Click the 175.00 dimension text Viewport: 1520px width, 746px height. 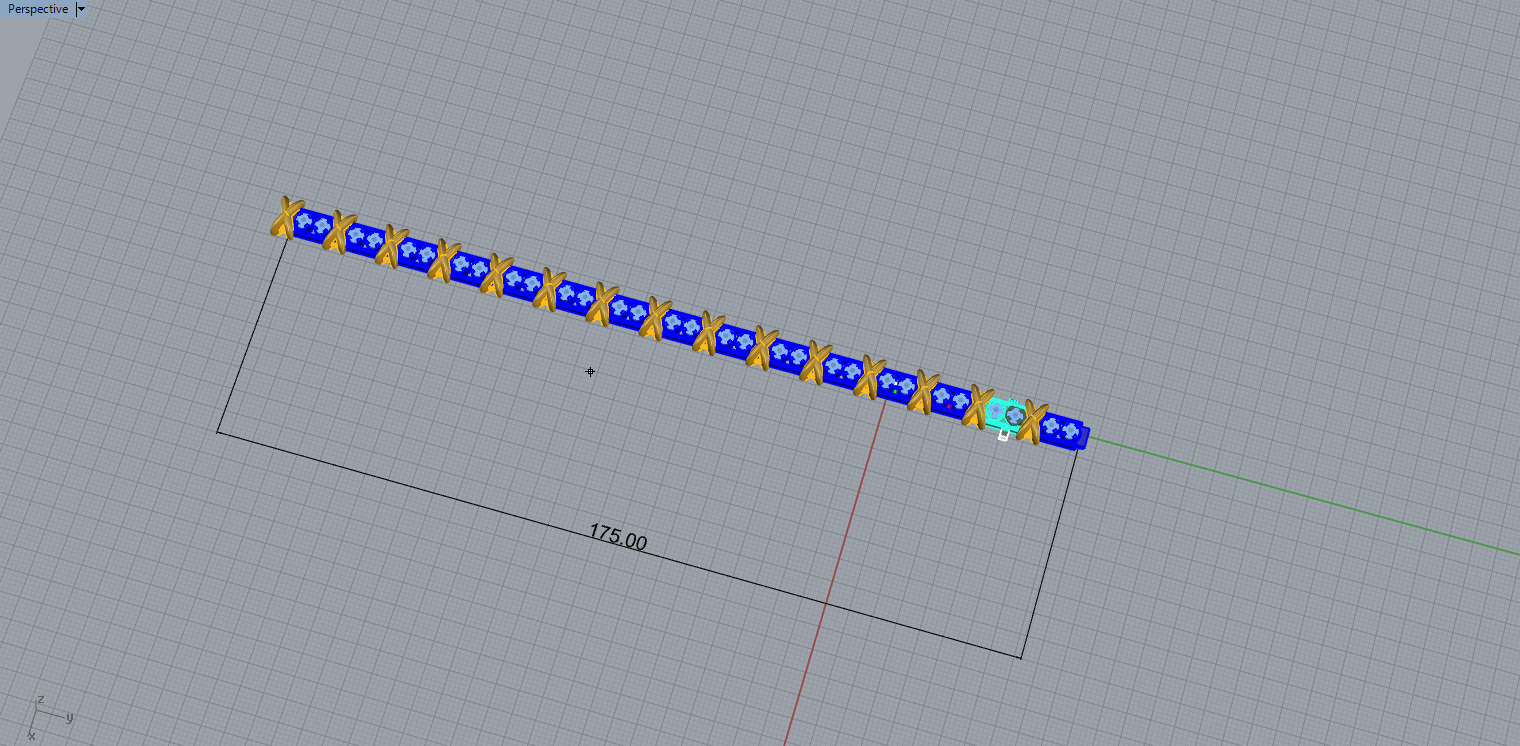click(x=617, y=537)
